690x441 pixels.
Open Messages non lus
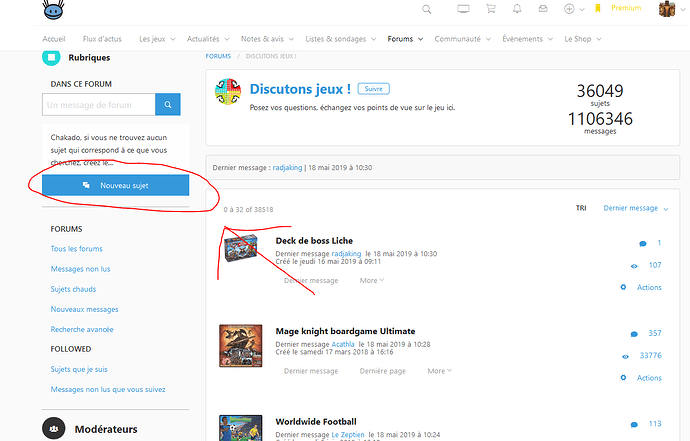(x=80, y=269)
